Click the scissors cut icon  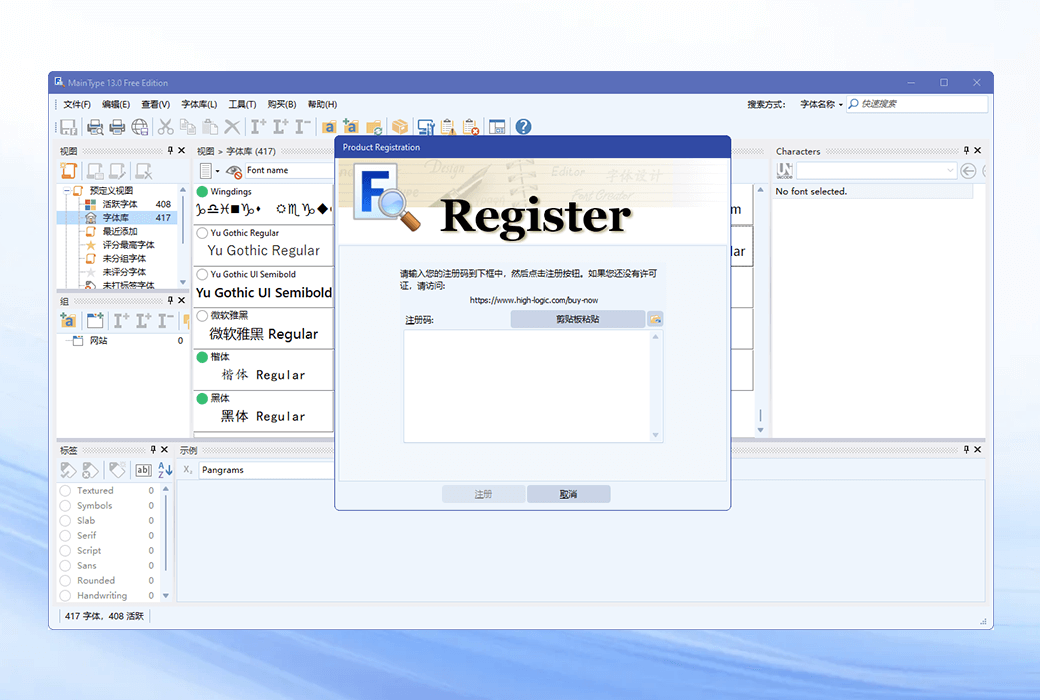point(165,127)
